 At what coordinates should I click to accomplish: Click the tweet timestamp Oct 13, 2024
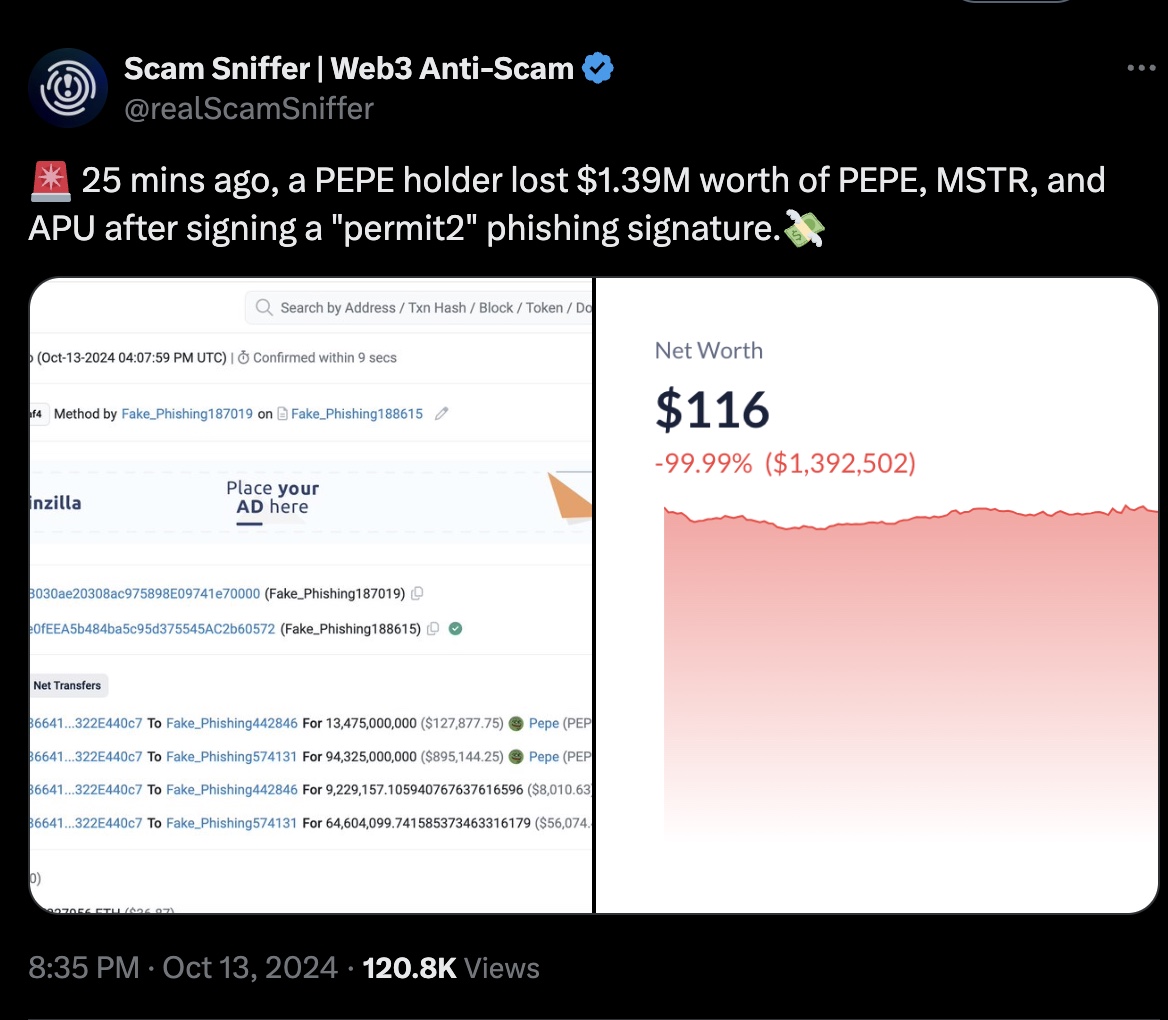coord(250,968)
